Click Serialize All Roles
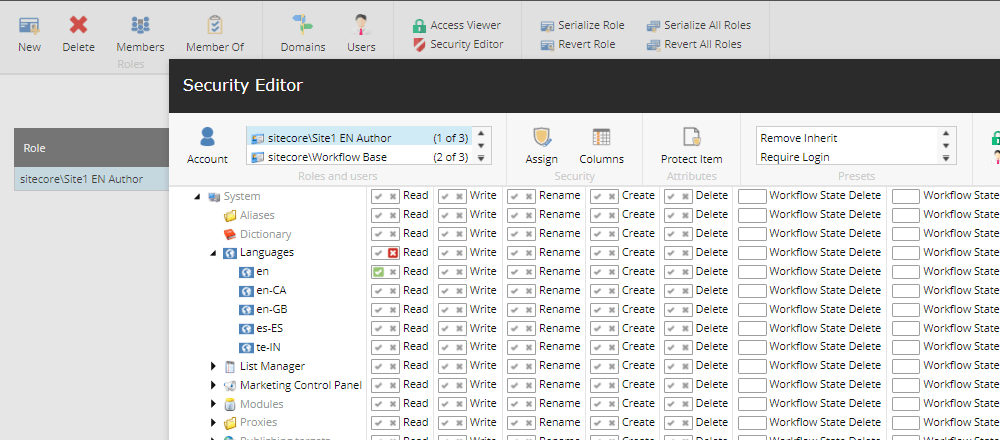Viewport: 1000px width, 440px height. [699, 26]
